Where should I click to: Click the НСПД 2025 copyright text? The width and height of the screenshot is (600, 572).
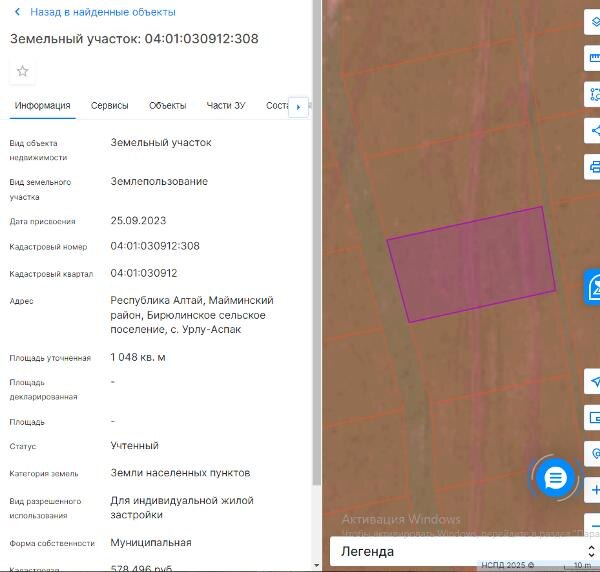[507, 565]
